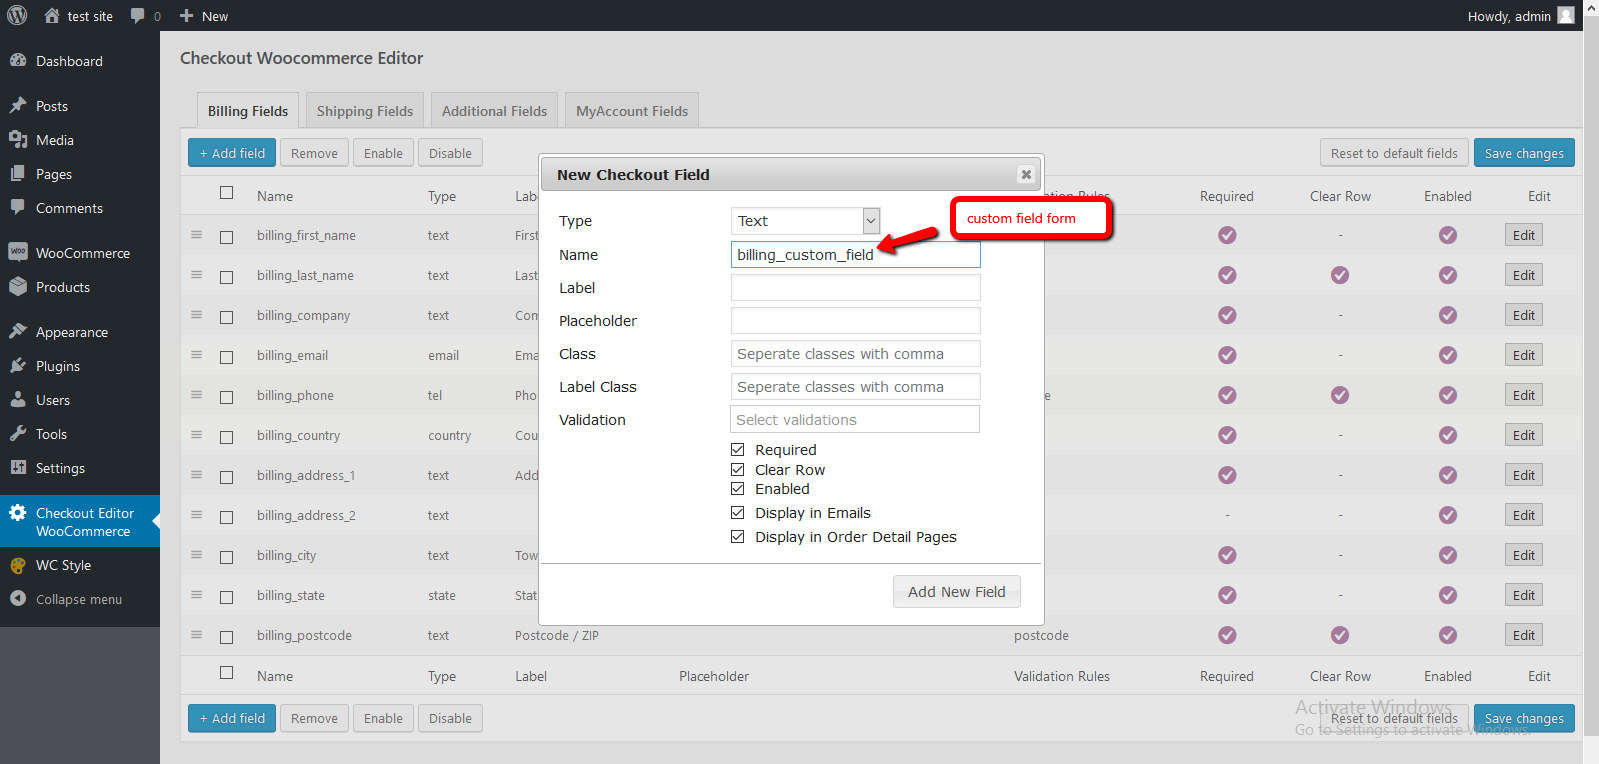Click the empty Label input field

855,288
